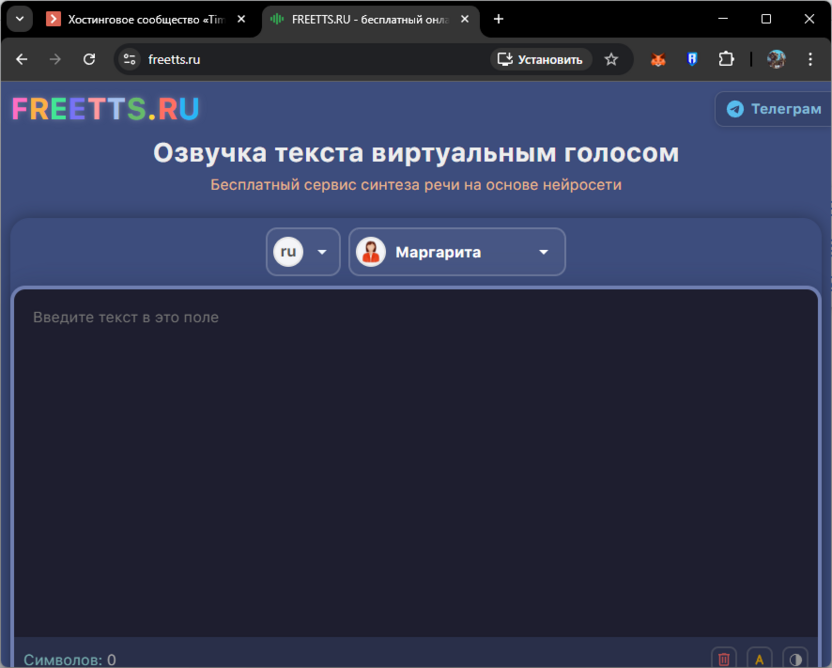Open the MetaMask extension icon
Screen dimensions: 832x668
[658, 59]
